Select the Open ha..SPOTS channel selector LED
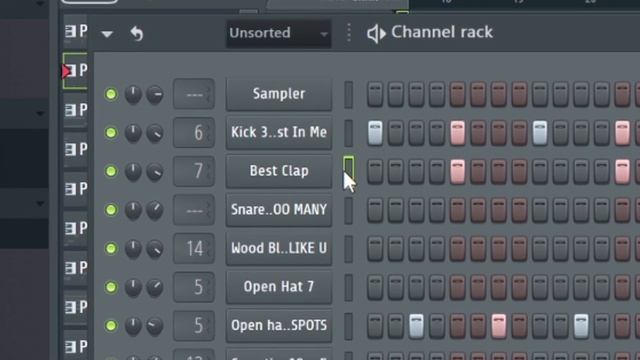Viewport: 640px width, 360px height. pyautogui.click(x=348, y=325)
